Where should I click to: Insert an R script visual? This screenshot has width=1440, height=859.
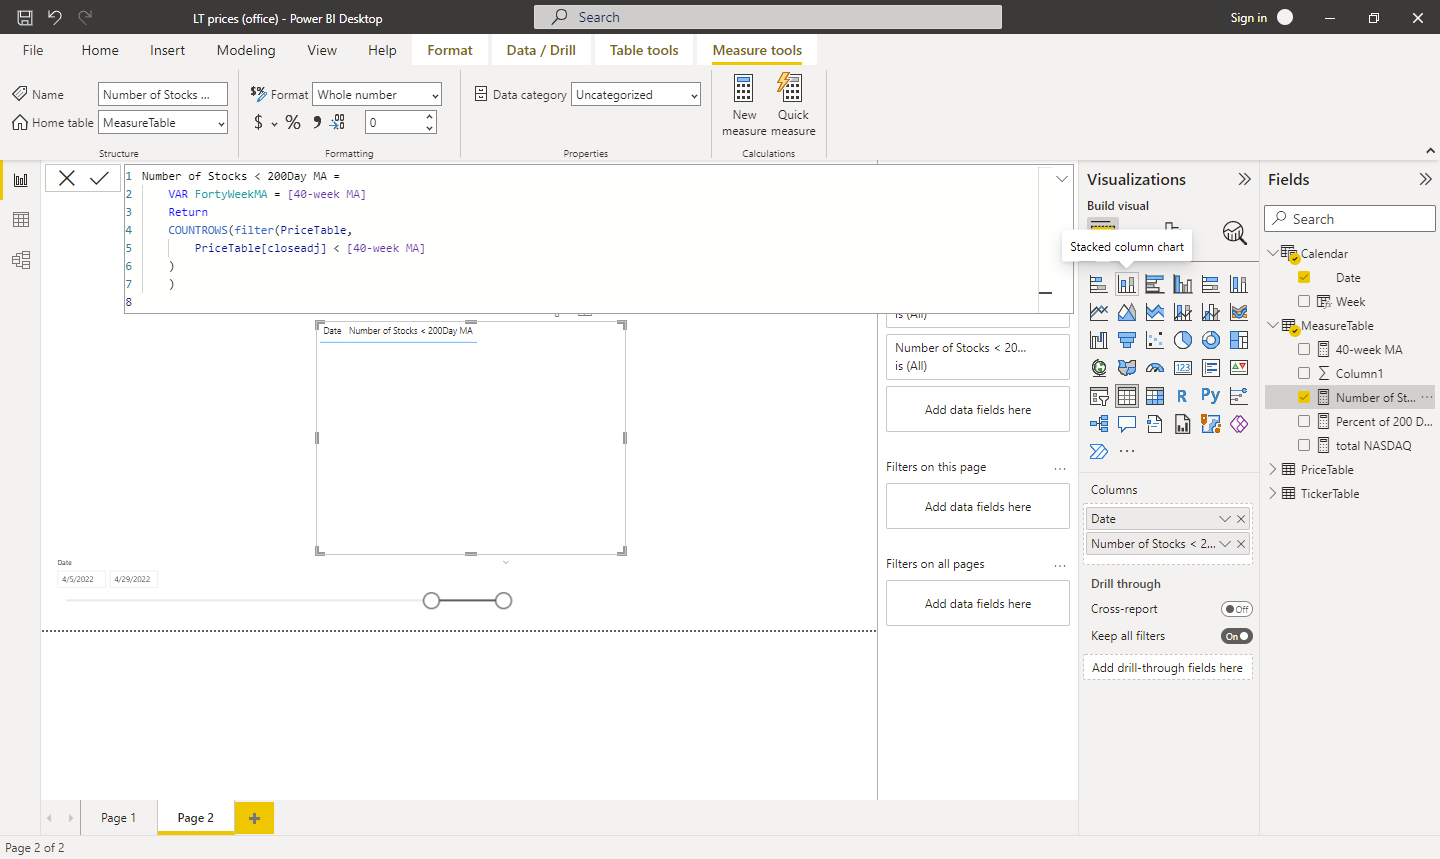click(1183, 396)
